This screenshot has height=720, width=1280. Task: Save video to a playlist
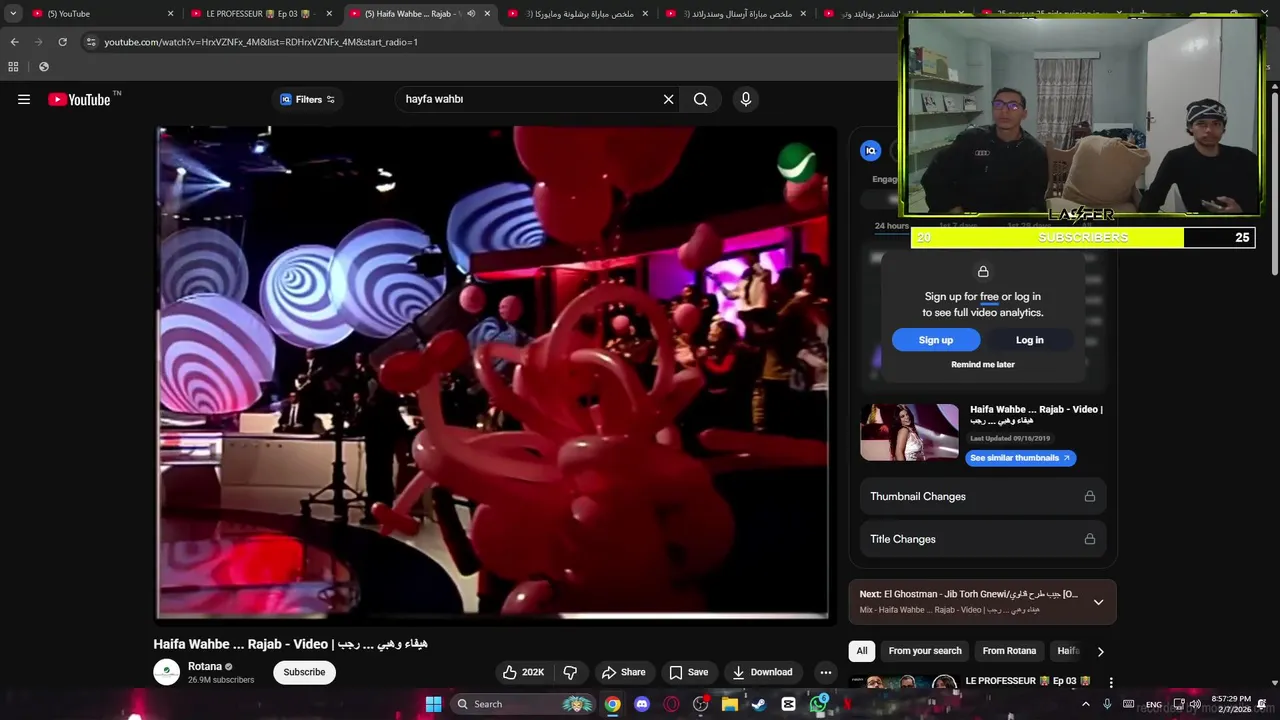[x=689, y=672]
